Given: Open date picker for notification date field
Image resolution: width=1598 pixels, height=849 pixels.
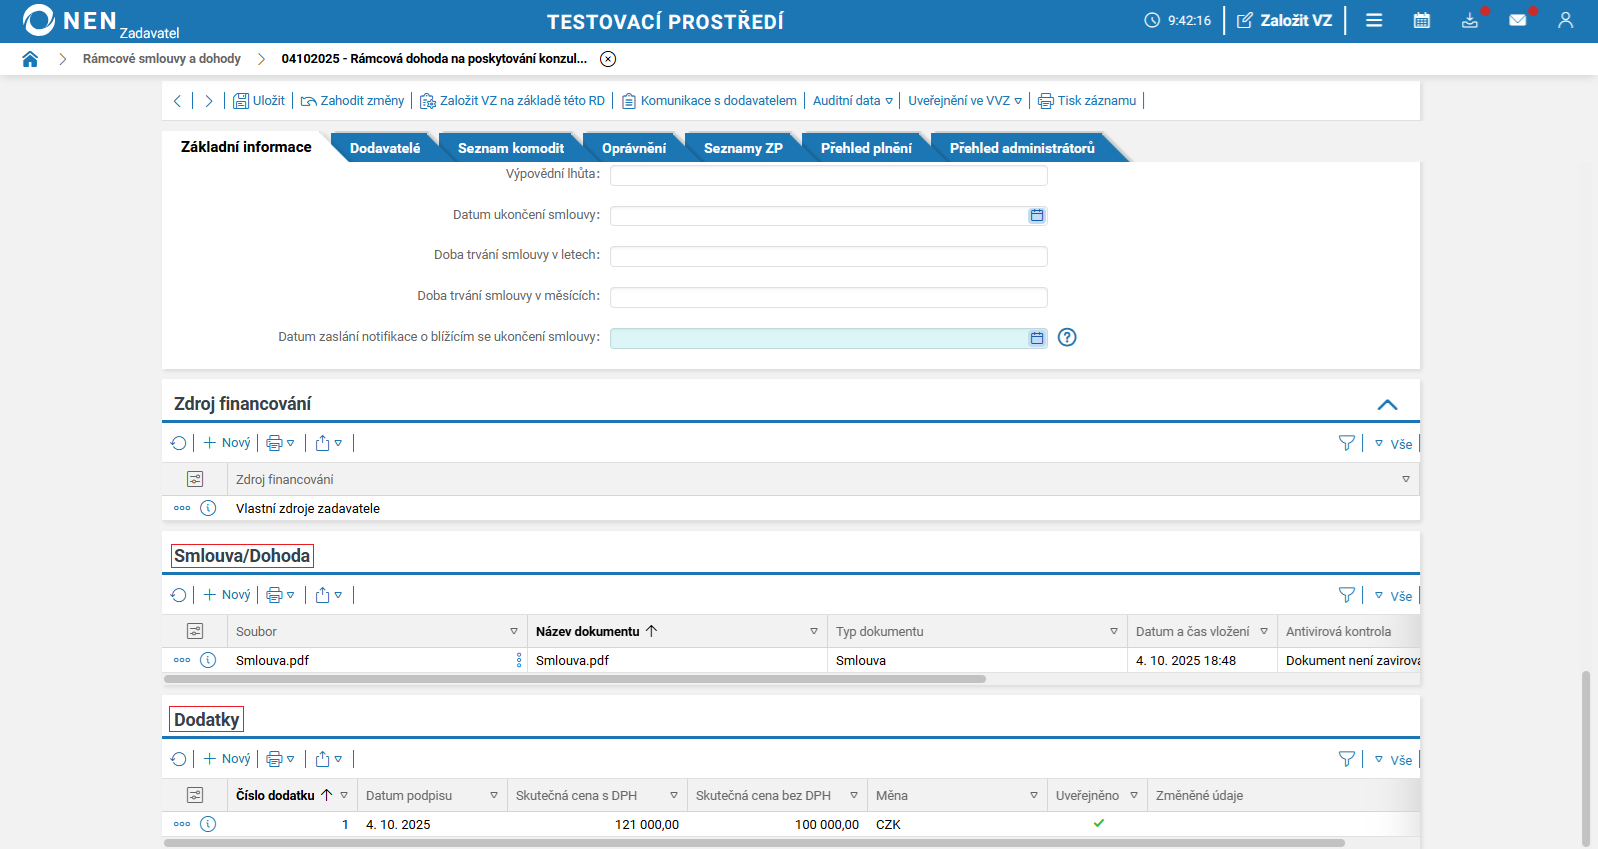Looking at the screenshot, I should tap(1037, 338).
